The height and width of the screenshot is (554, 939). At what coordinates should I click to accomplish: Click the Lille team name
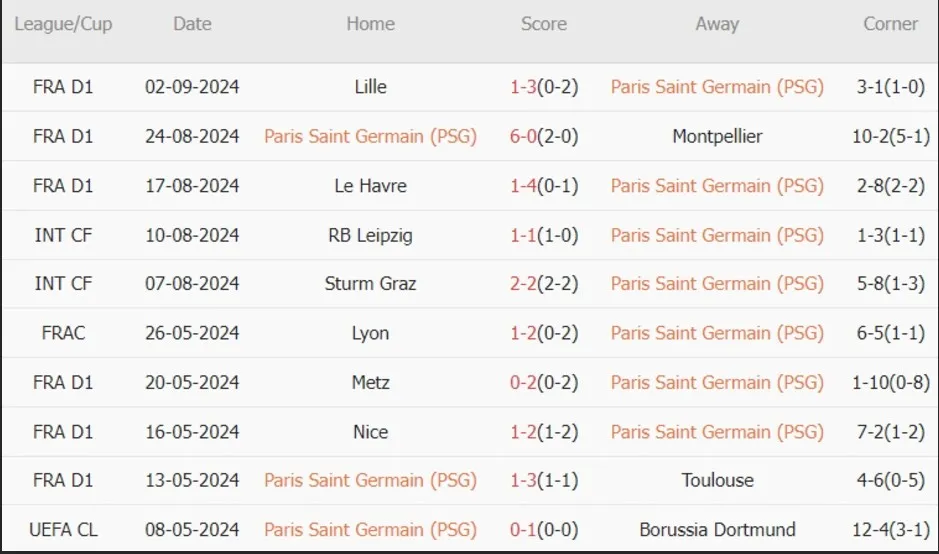coord(370,87)
